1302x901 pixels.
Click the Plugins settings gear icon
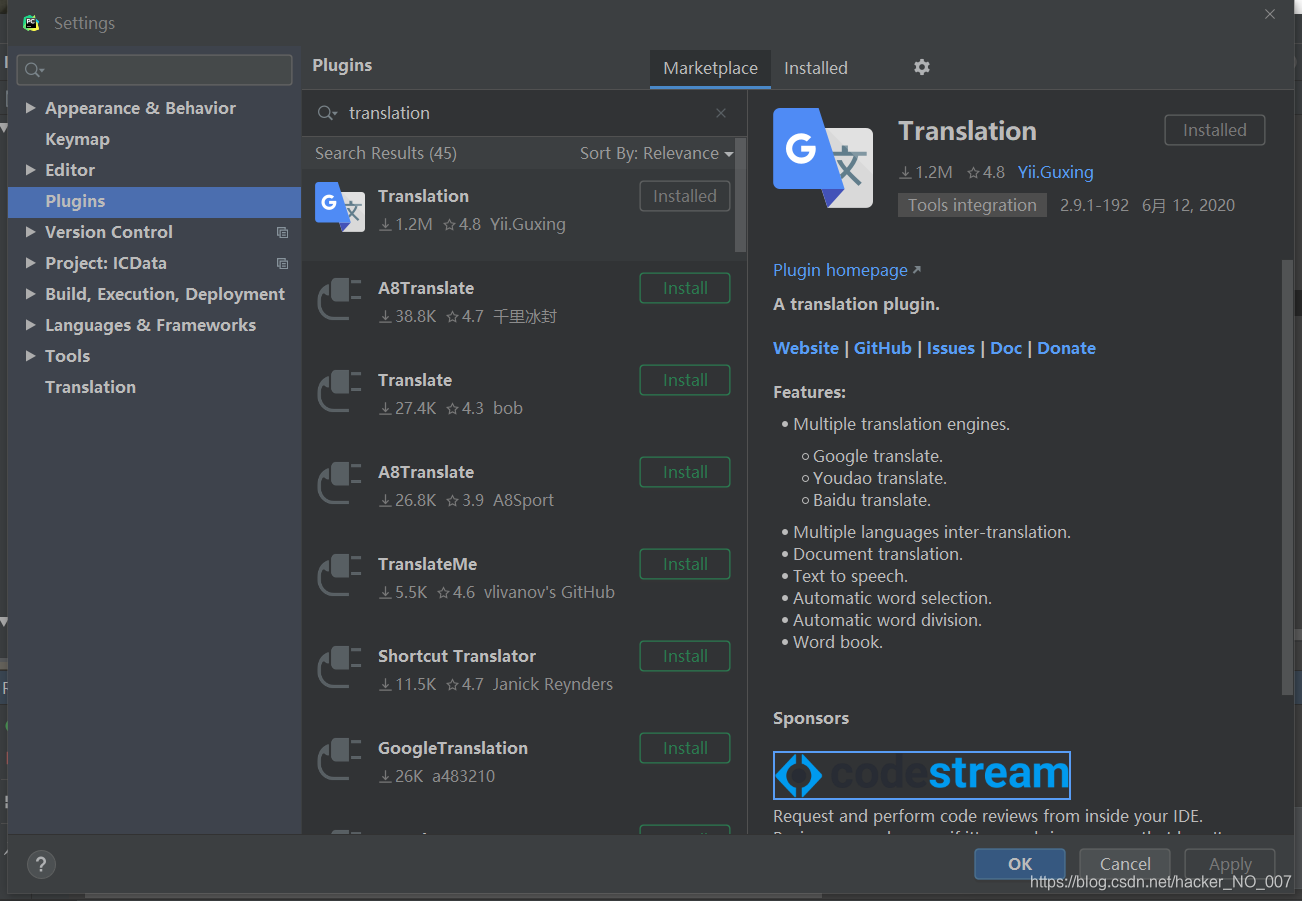[922, 67]
